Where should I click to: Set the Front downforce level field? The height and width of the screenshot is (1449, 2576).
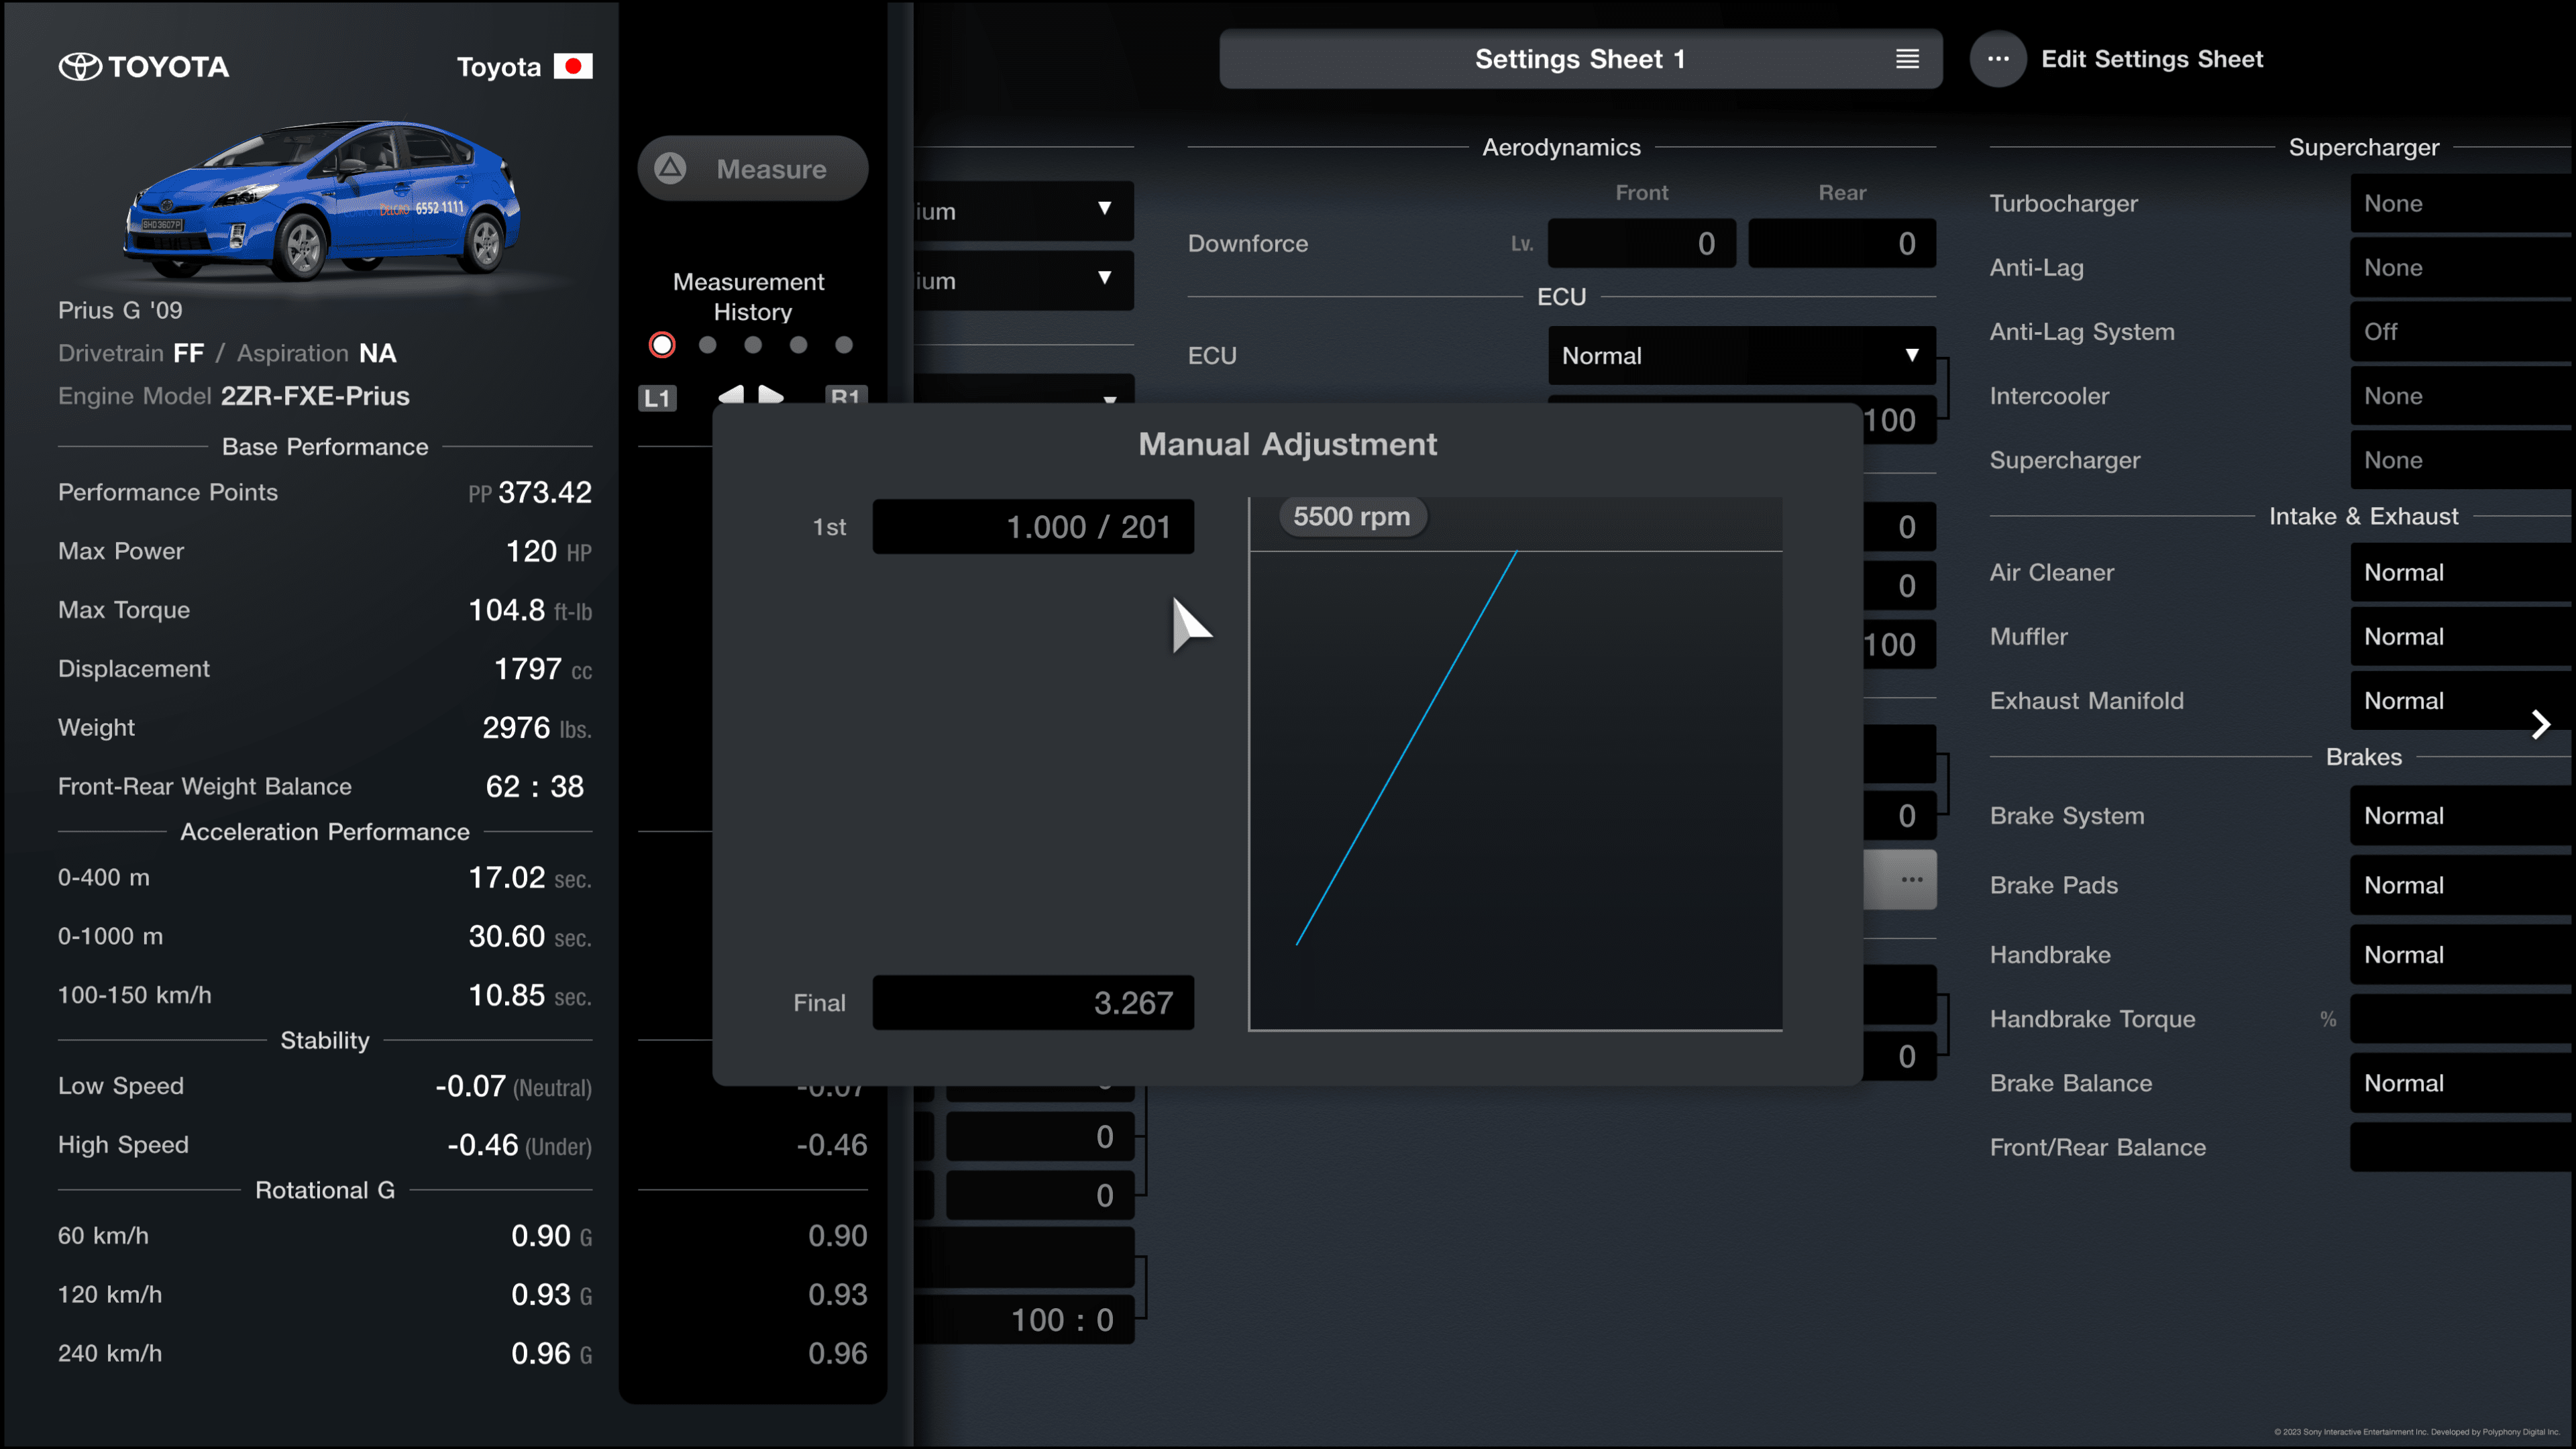[1641, 243]
